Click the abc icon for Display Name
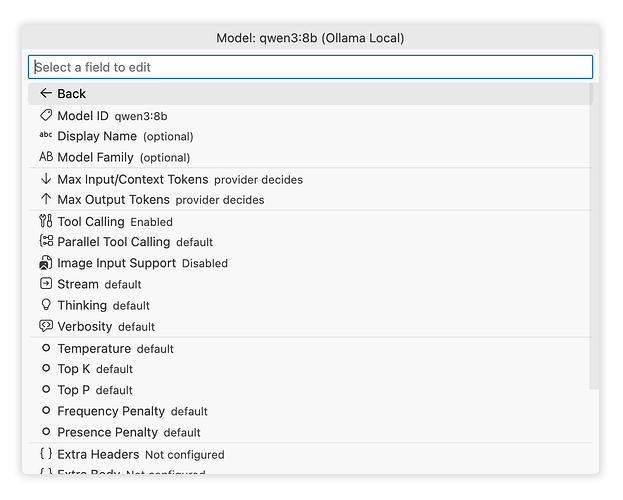Screen dimensions: 623x500 coord(46,135)
